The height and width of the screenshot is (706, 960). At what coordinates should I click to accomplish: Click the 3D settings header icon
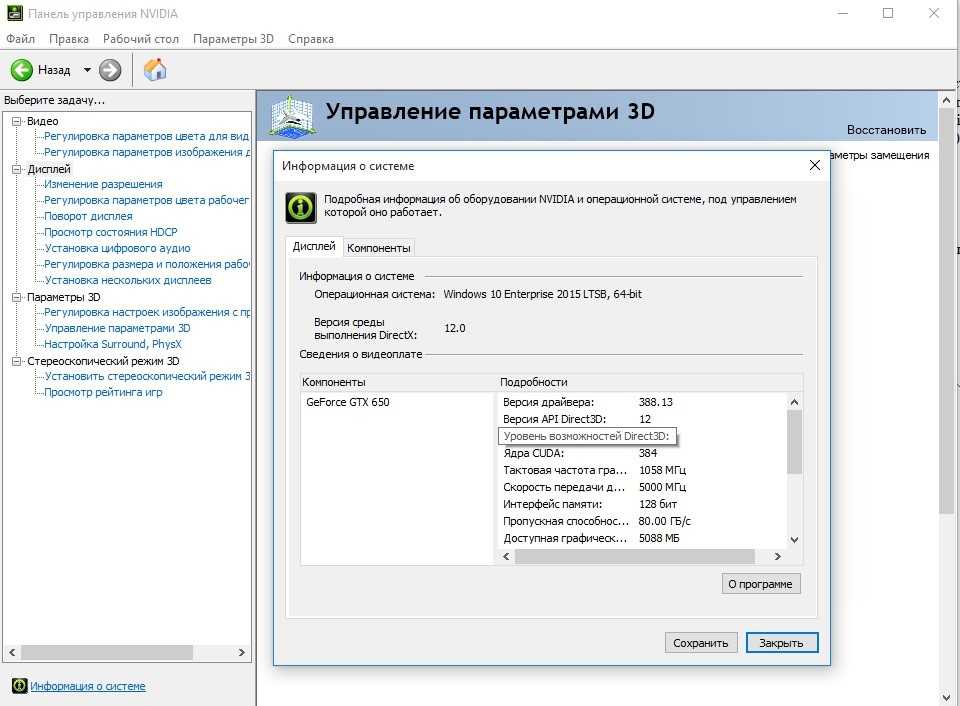click(x=294, y=116)
